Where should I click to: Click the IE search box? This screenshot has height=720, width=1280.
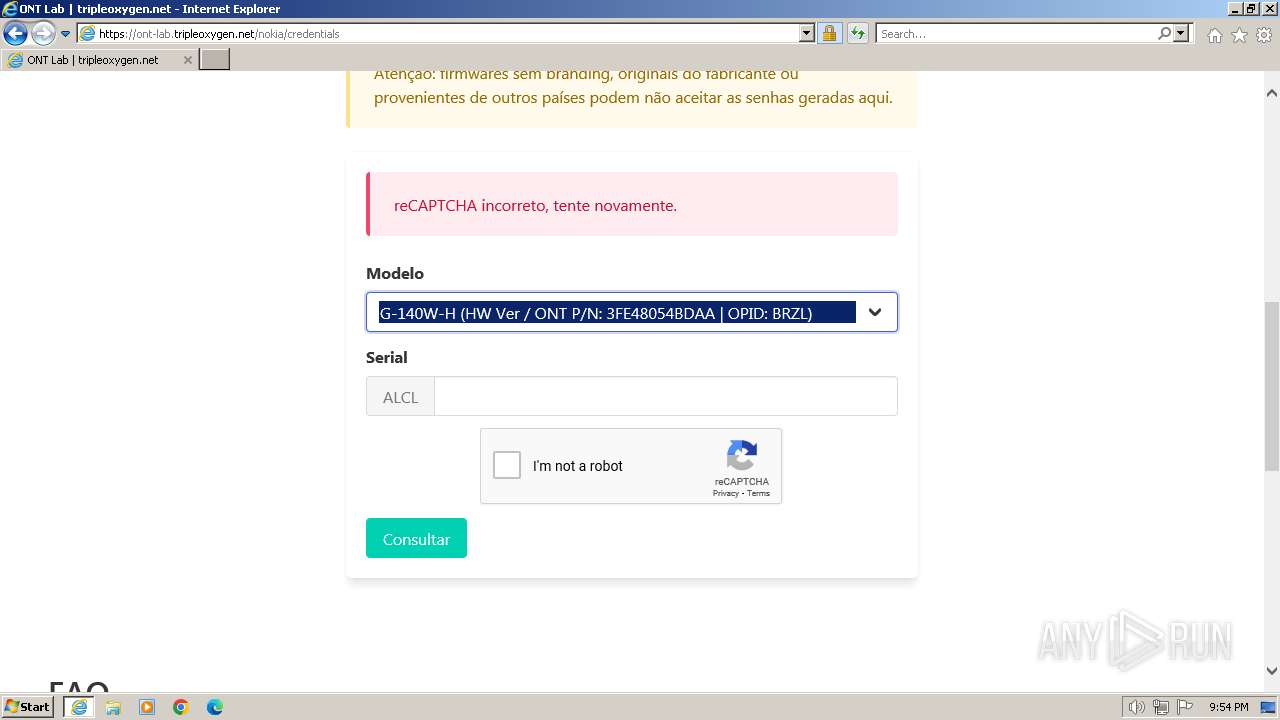[x=1016, y=33]
